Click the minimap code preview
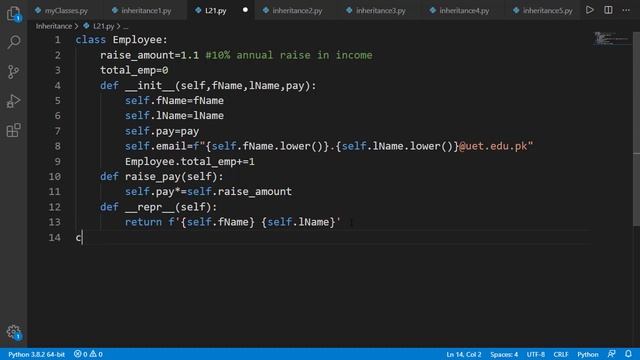Viewport: 640px width, 360px height. 611,39
